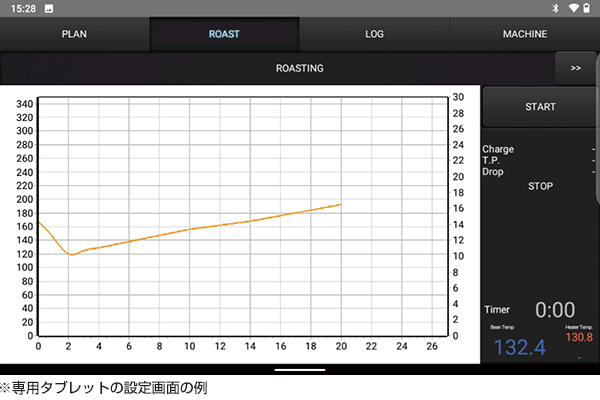Tap the Charge time entry

[499, 149]
